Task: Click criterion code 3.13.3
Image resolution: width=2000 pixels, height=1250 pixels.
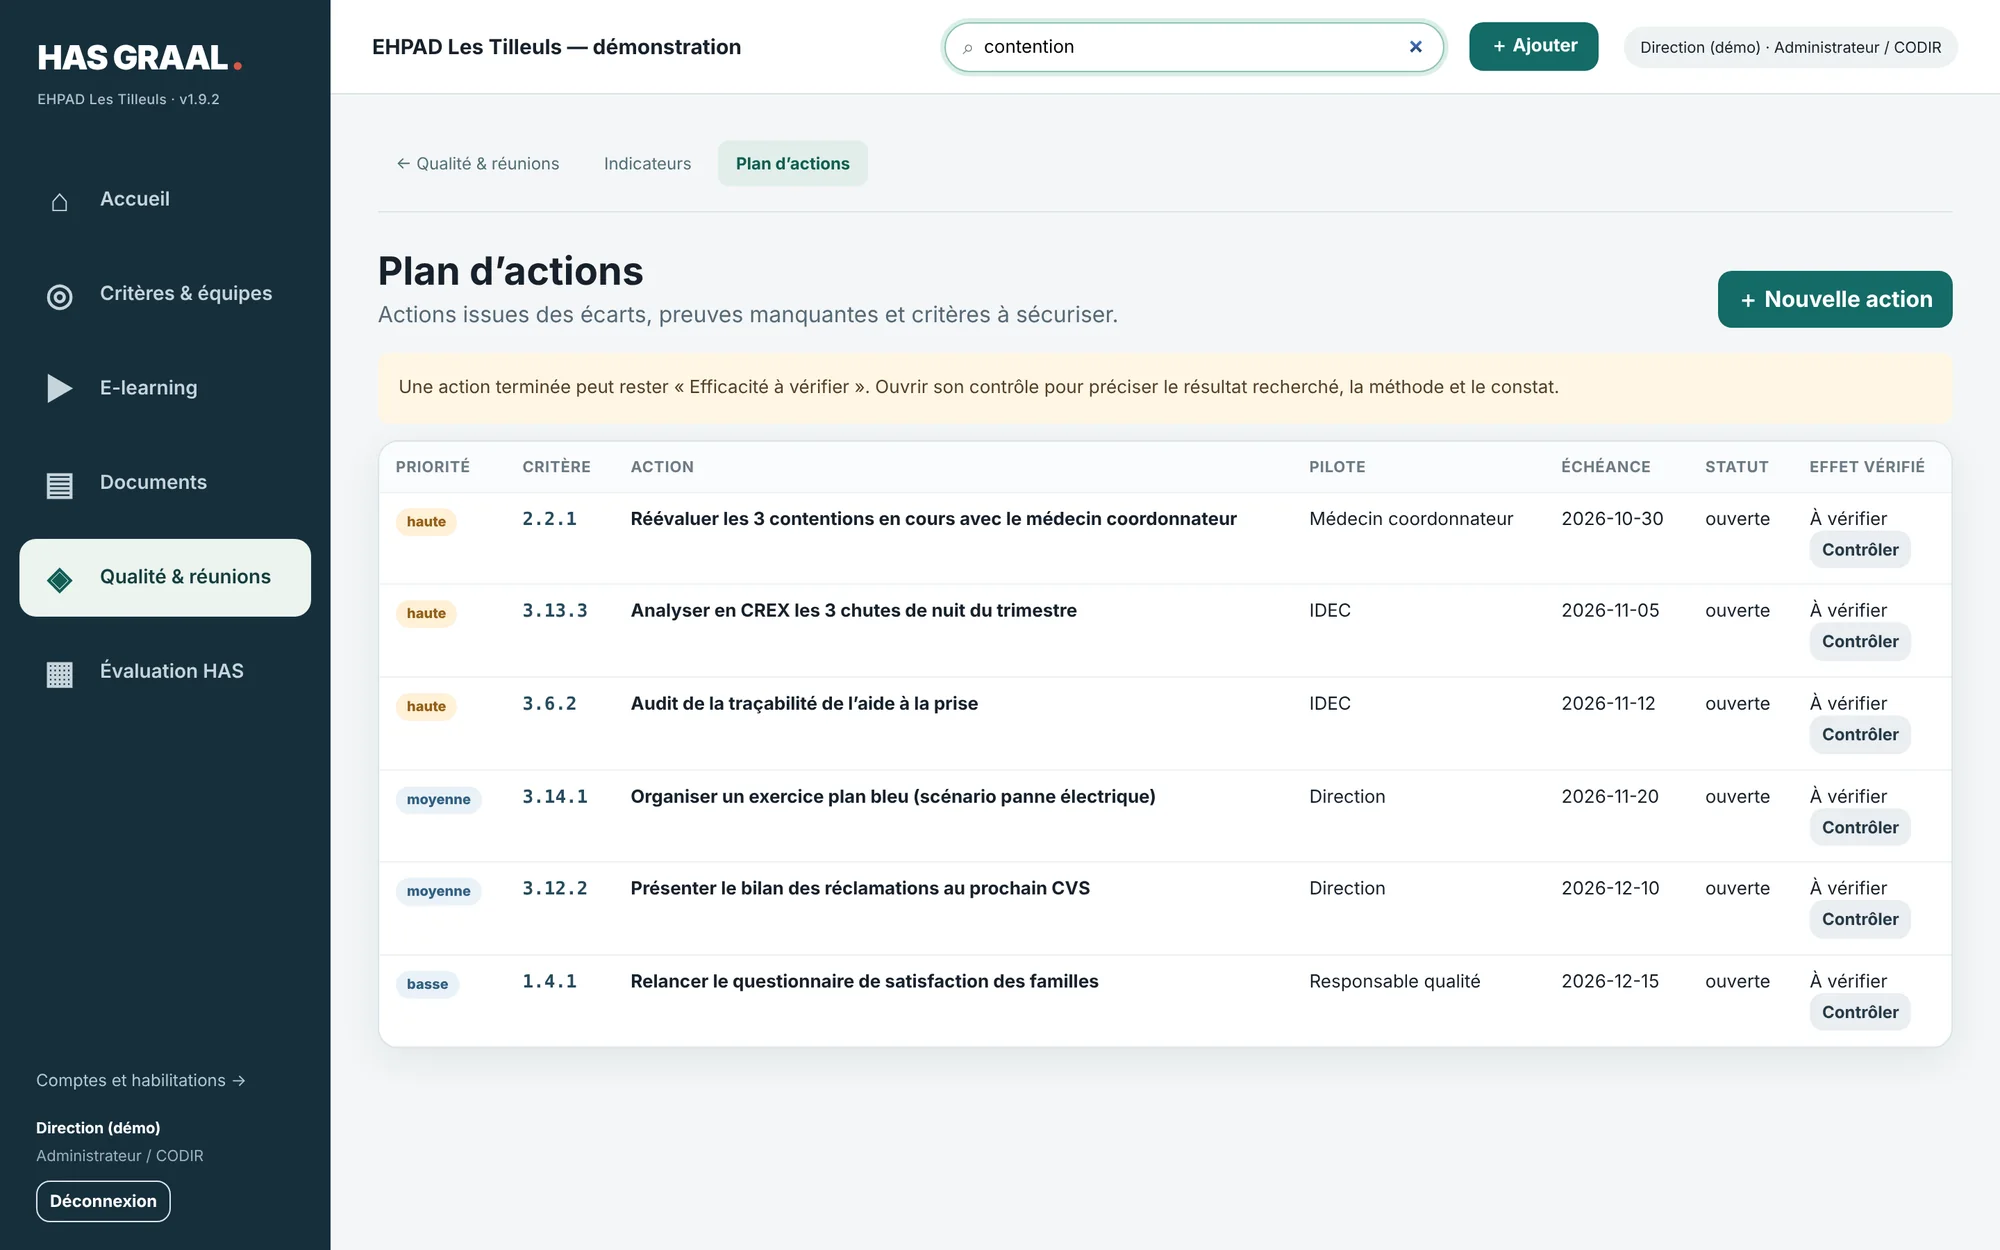Action: 555,611
